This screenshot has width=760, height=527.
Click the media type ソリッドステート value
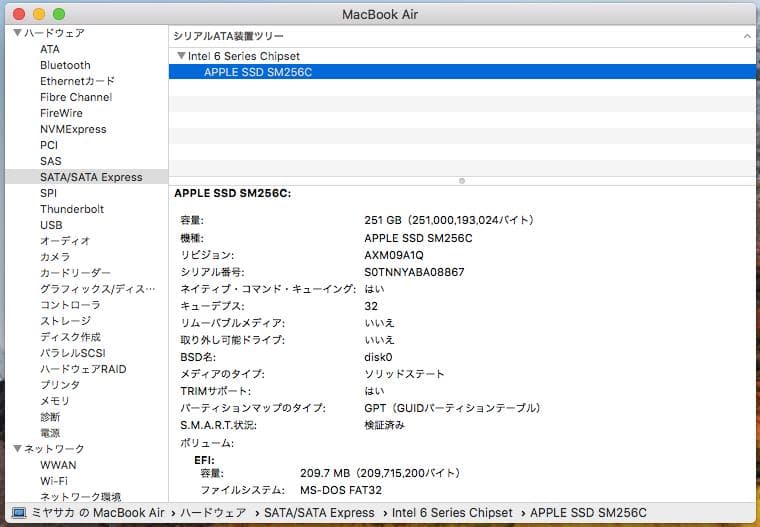coord(404,374)
